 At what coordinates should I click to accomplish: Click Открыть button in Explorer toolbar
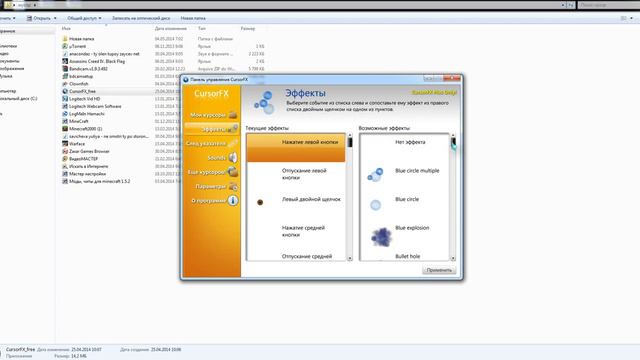(39, 18)
